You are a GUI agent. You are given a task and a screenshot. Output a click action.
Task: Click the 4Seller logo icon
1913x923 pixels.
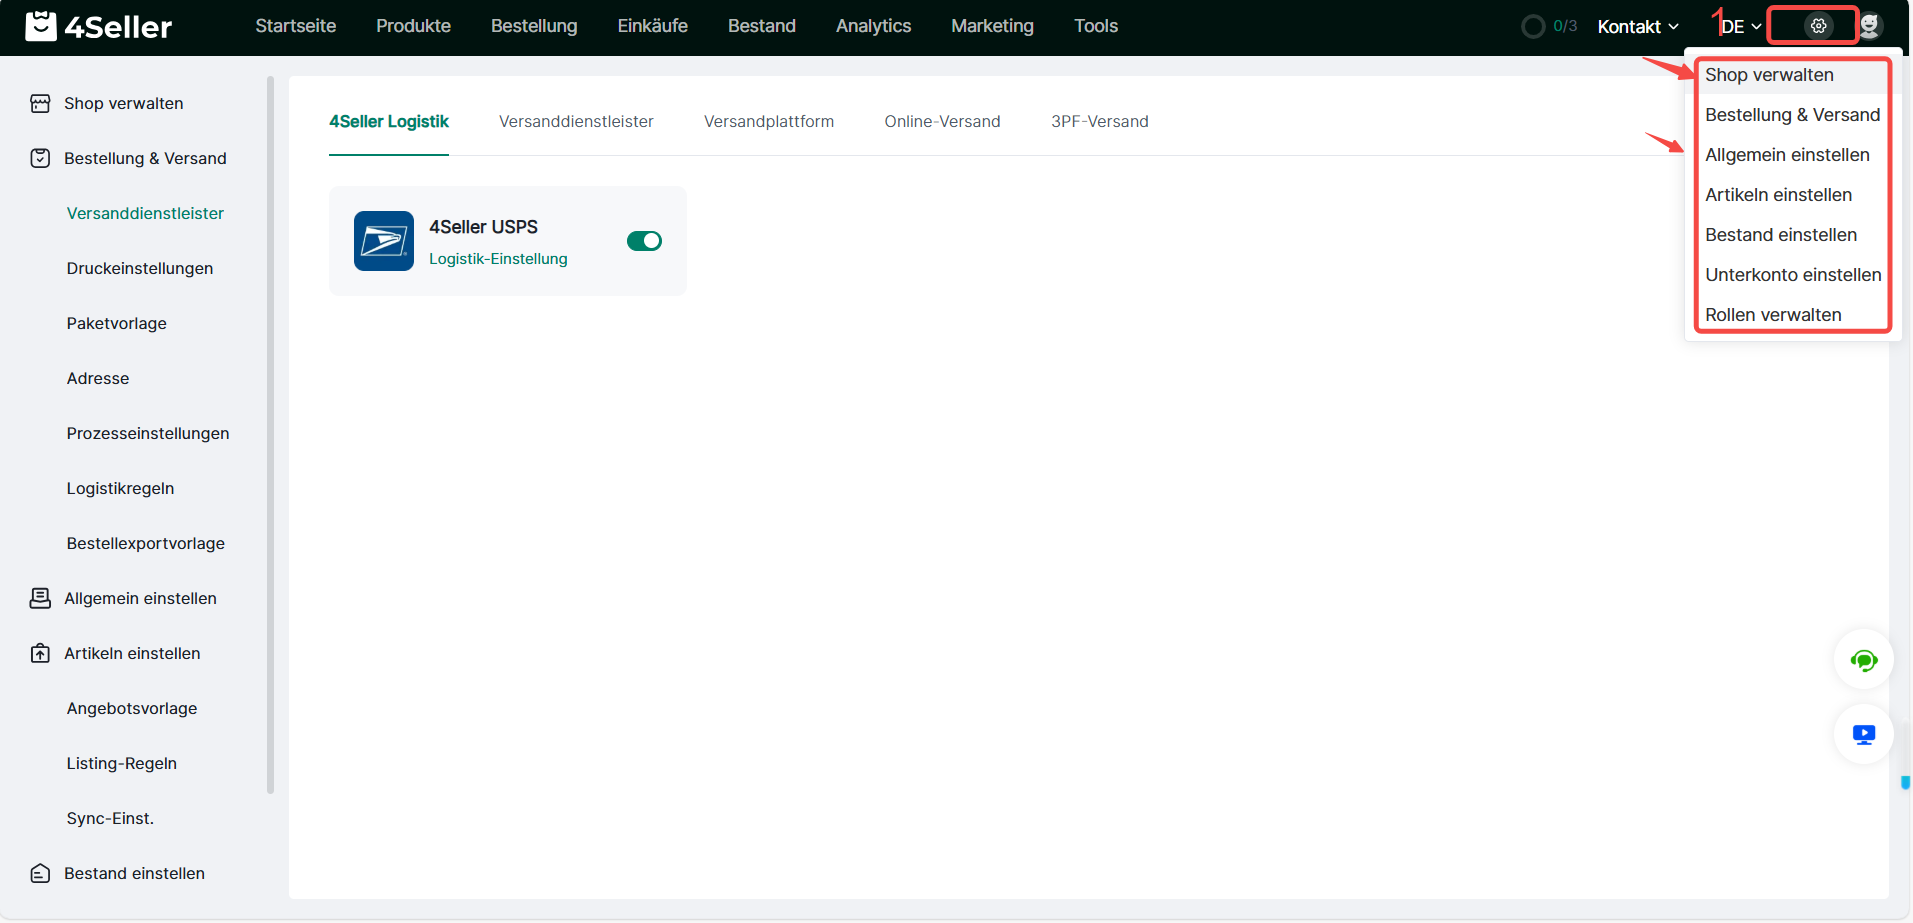pos(40,26)
